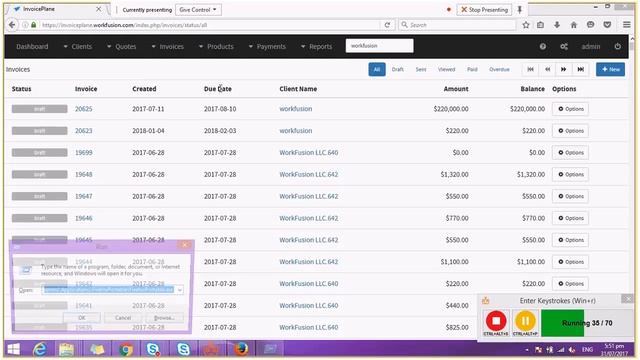Open Firefox from the taskbar
The height and width of the screenshot is (360, 640).
(241, 349)
